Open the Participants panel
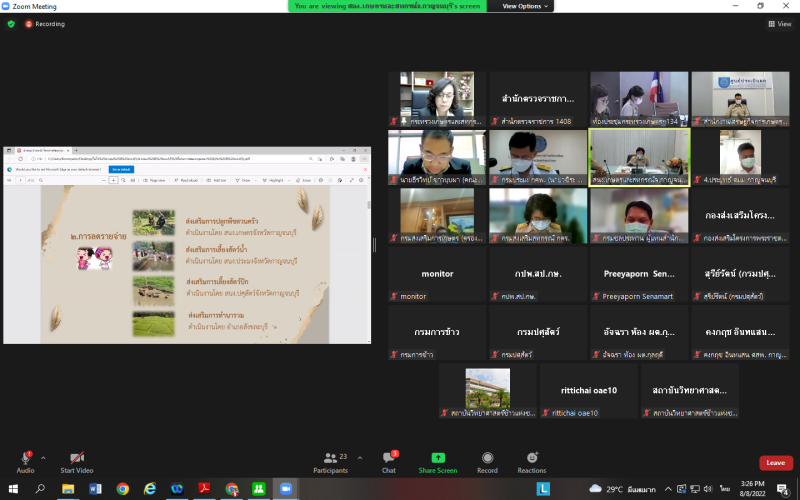This screenshot has width=800, height=500. [x=330, y=458]
